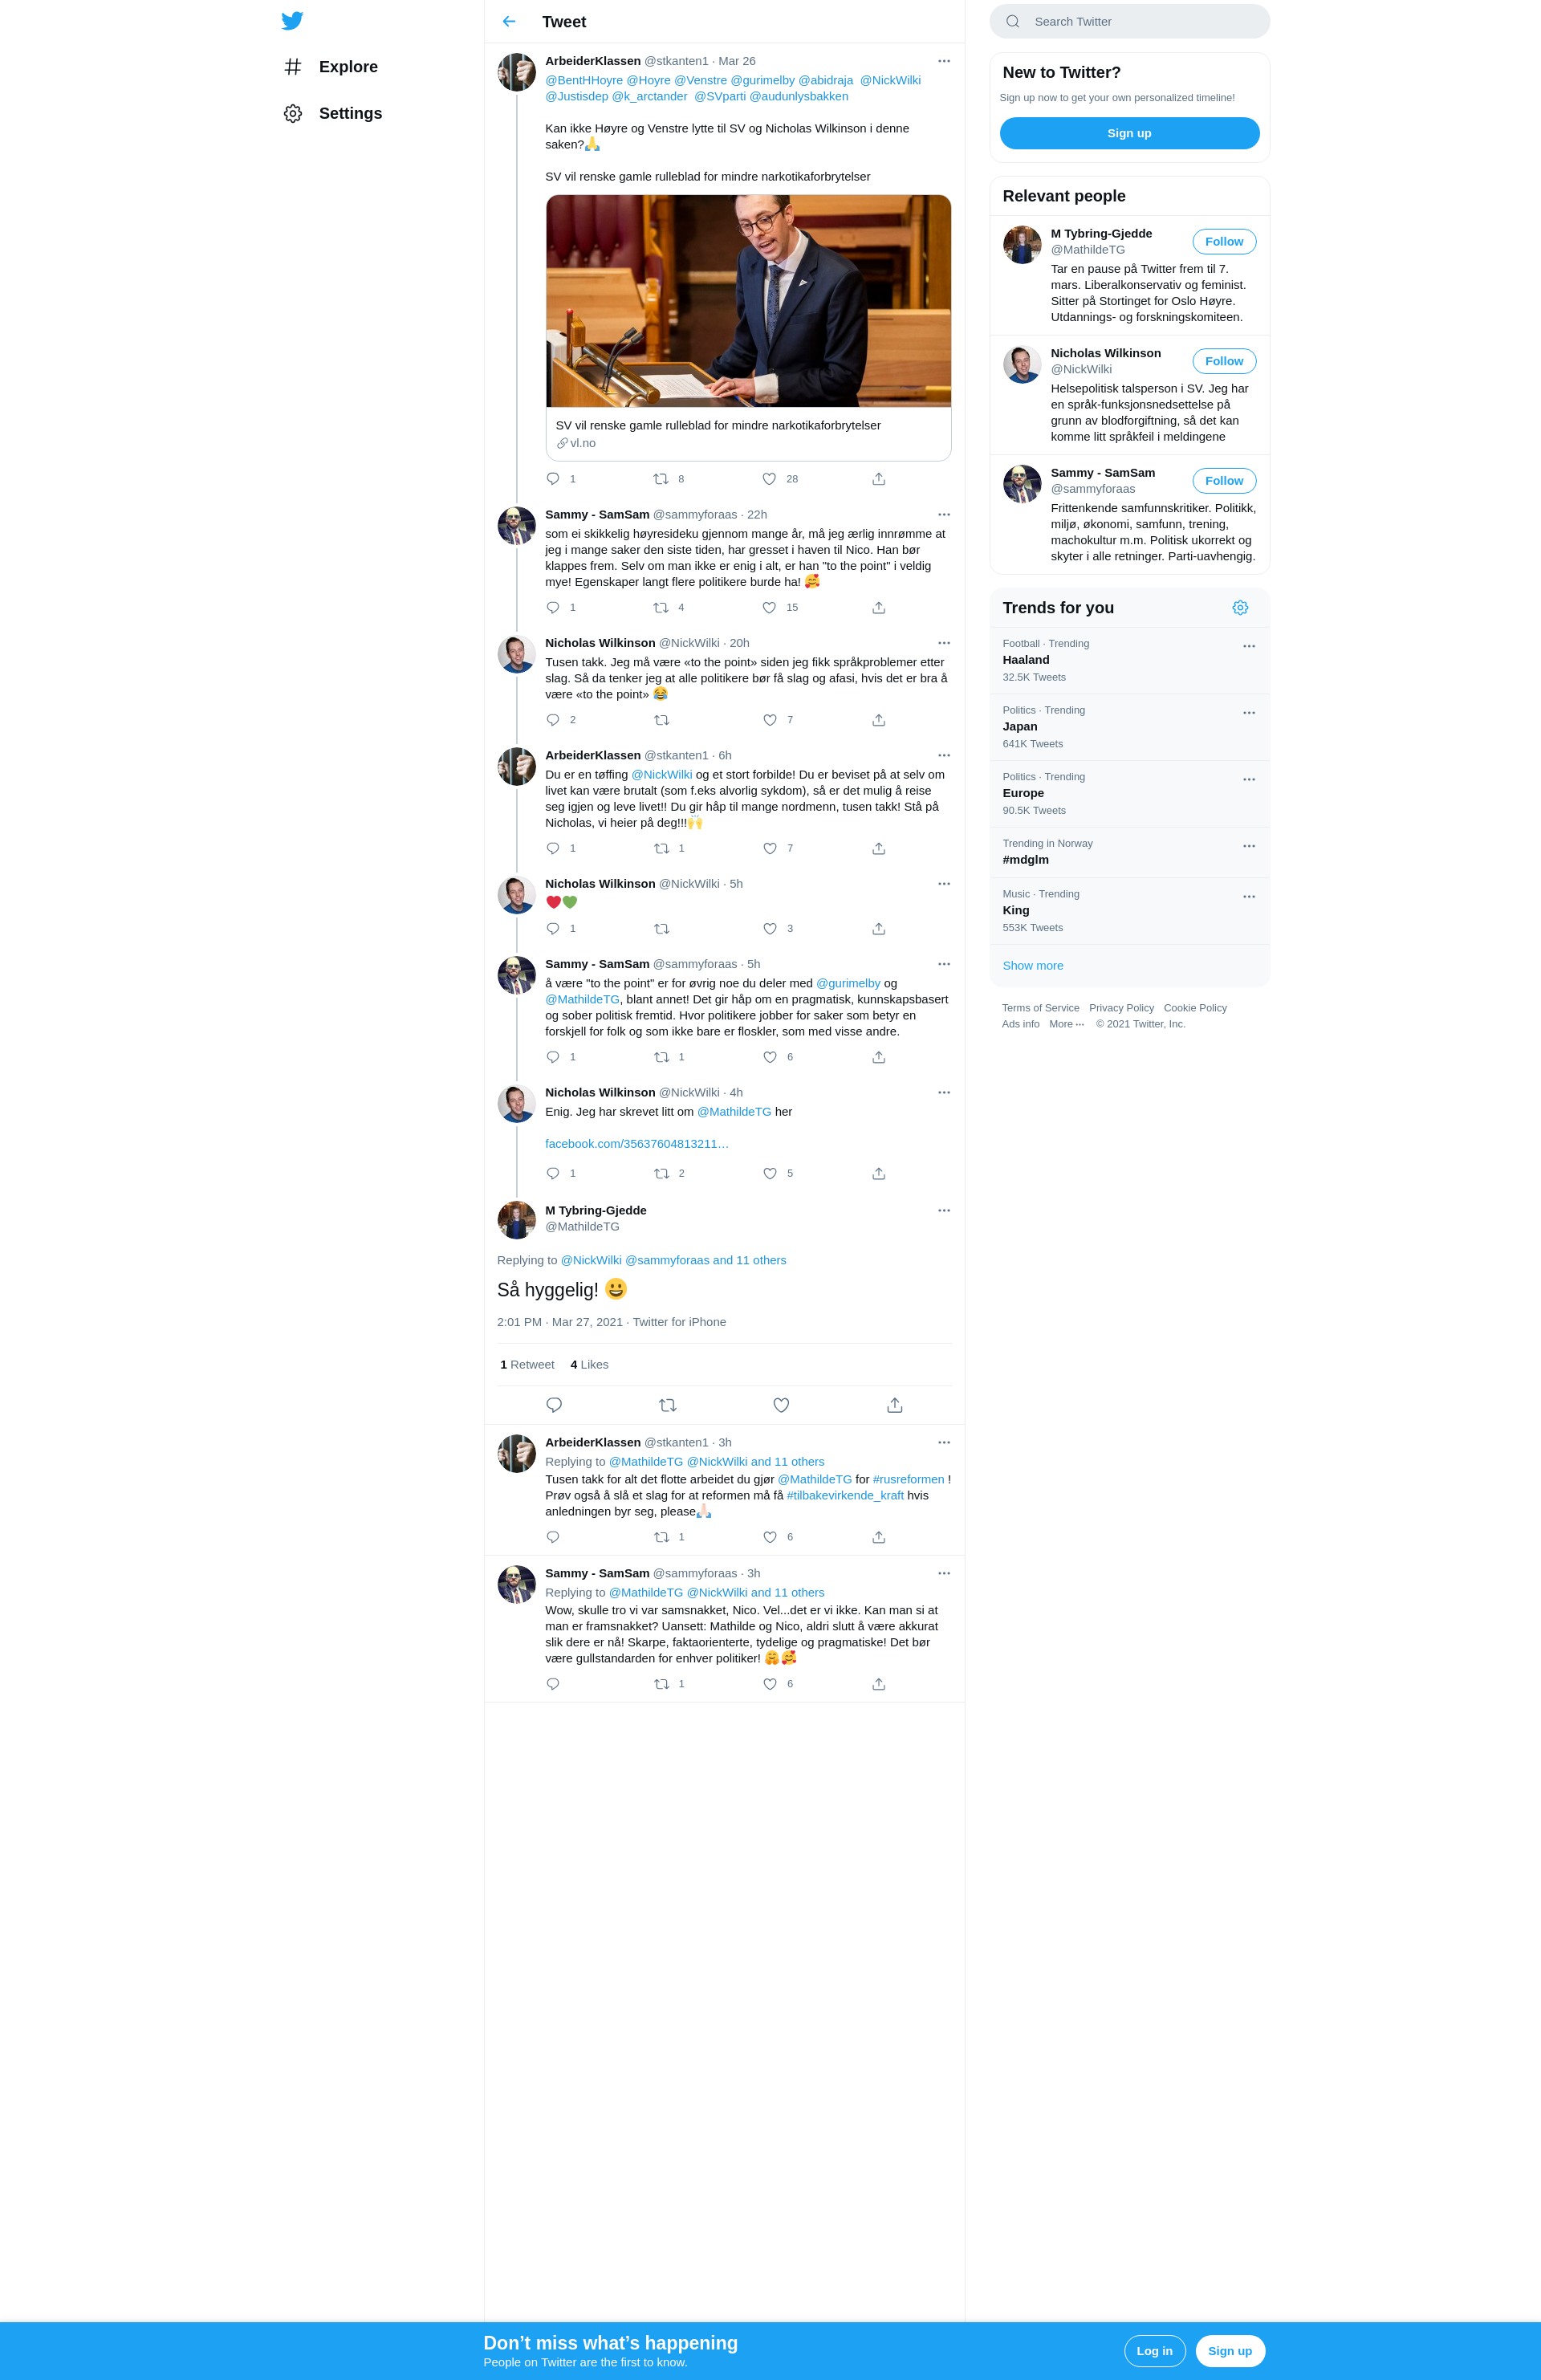Click the Twitter bird home logo
This screenshot has height=2380, width=1541.
(292, 21)
